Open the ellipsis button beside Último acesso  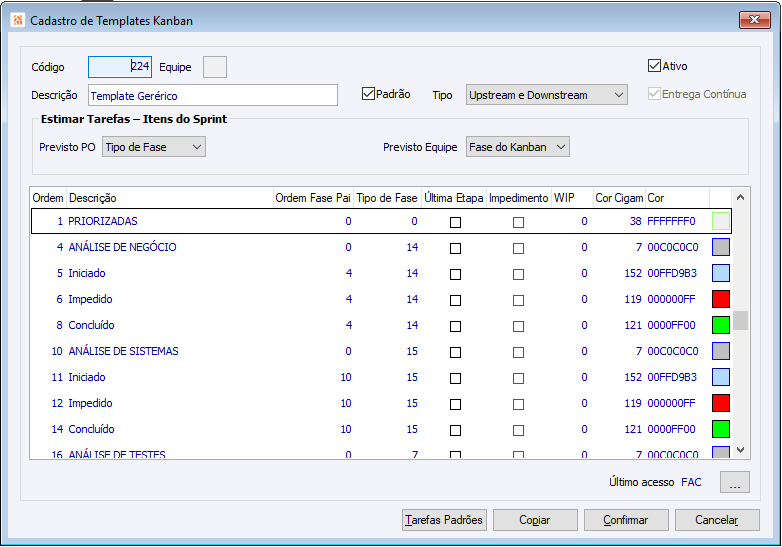[735, 482]
